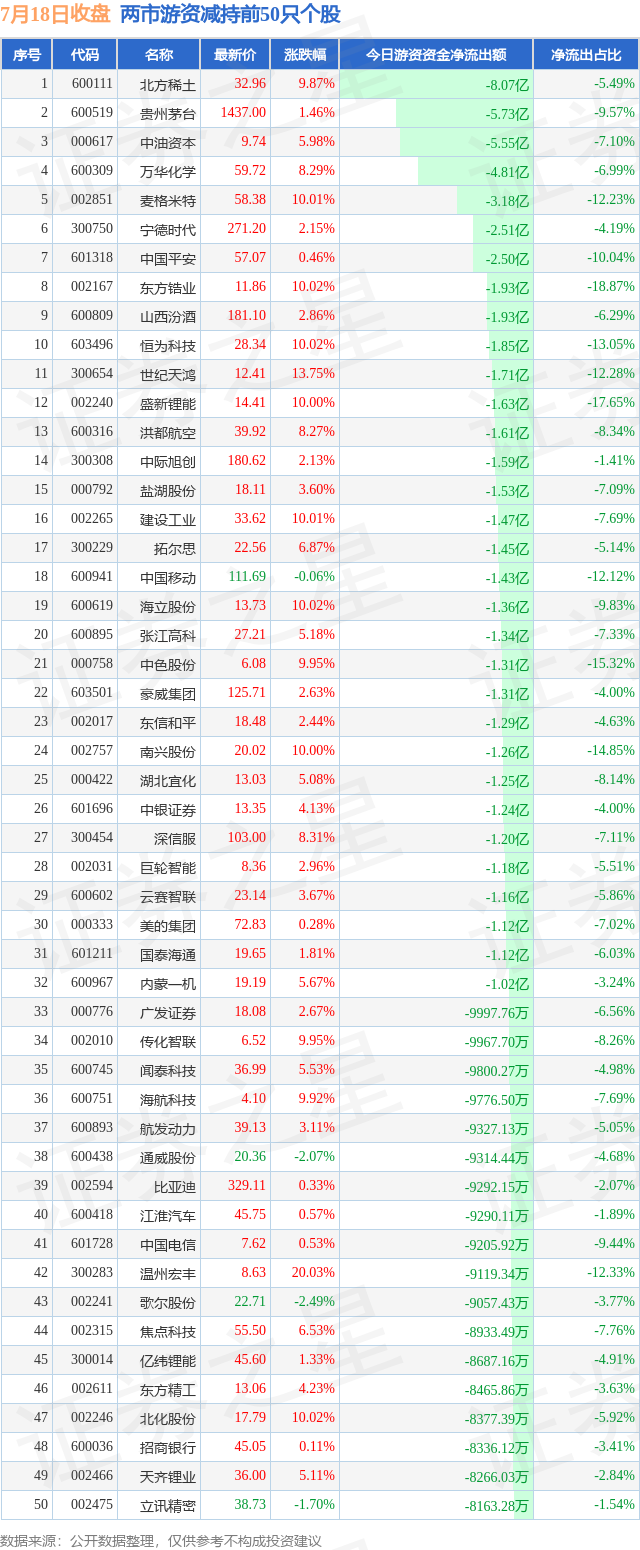Click outflow ratio -3.63% for 东方精工

pyautogui.click(x=613, y=1389)
